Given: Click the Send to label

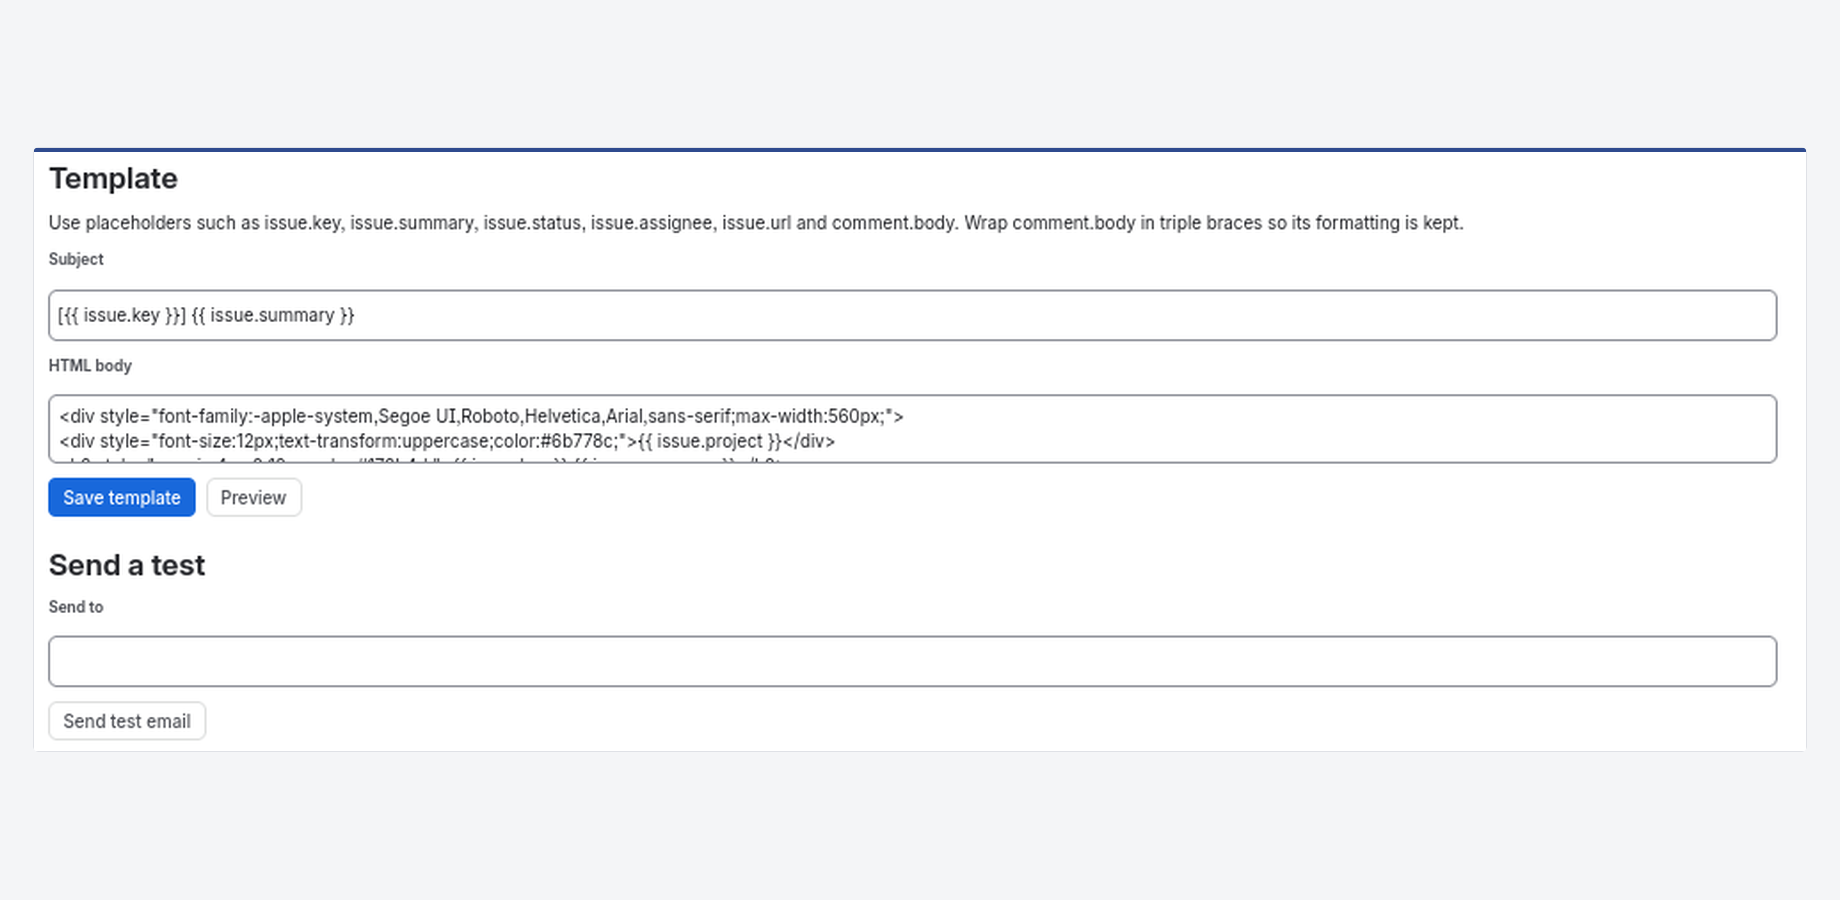Looking at the screenshot, I should [x=76, y=607].
